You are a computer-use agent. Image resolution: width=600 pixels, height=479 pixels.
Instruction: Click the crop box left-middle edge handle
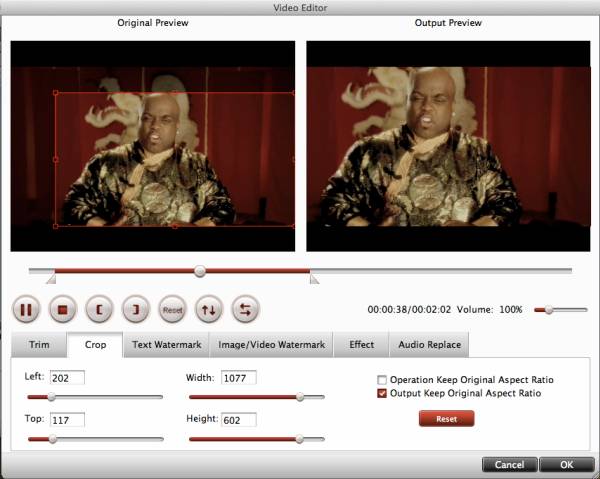(56, 160)
